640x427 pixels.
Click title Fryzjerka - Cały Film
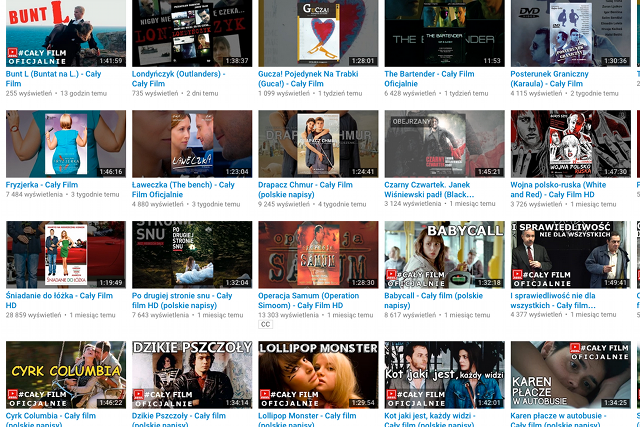(42, 185)
